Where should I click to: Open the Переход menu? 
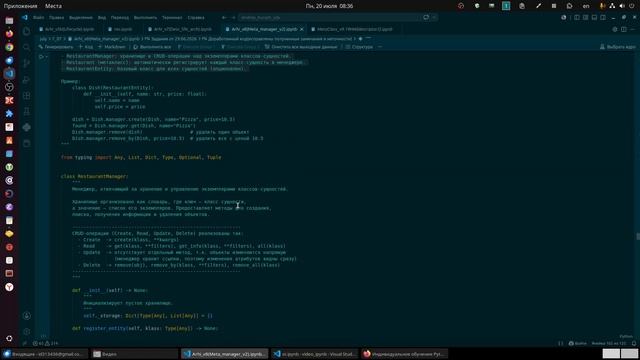click(x=120, y=18)
